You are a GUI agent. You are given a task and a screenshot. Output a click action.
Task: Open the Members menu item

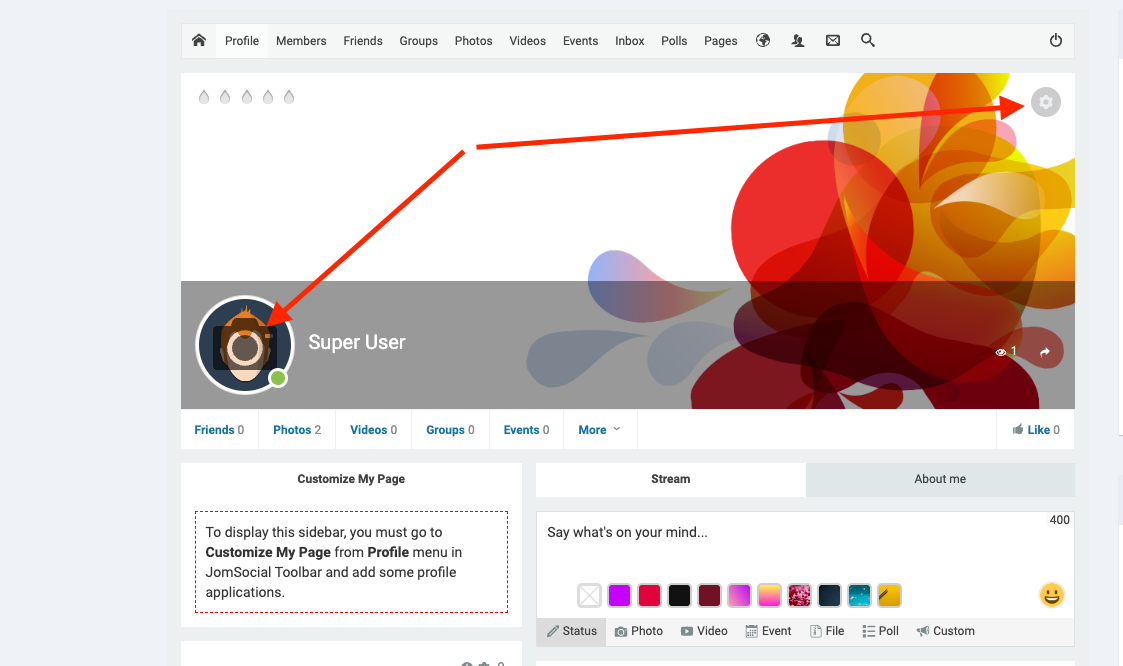(301, 41)
